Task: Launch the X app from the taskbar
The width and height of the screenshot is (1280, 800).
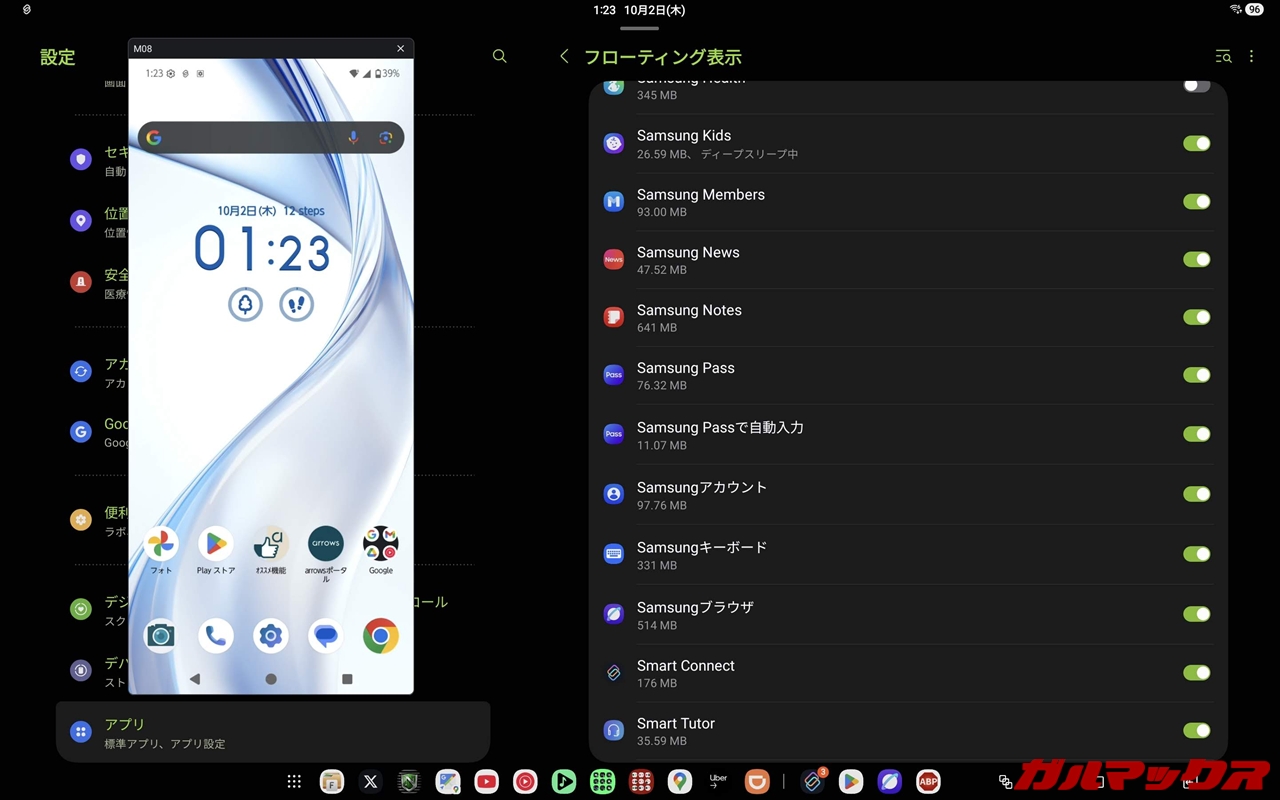Action: click(370, 782)
